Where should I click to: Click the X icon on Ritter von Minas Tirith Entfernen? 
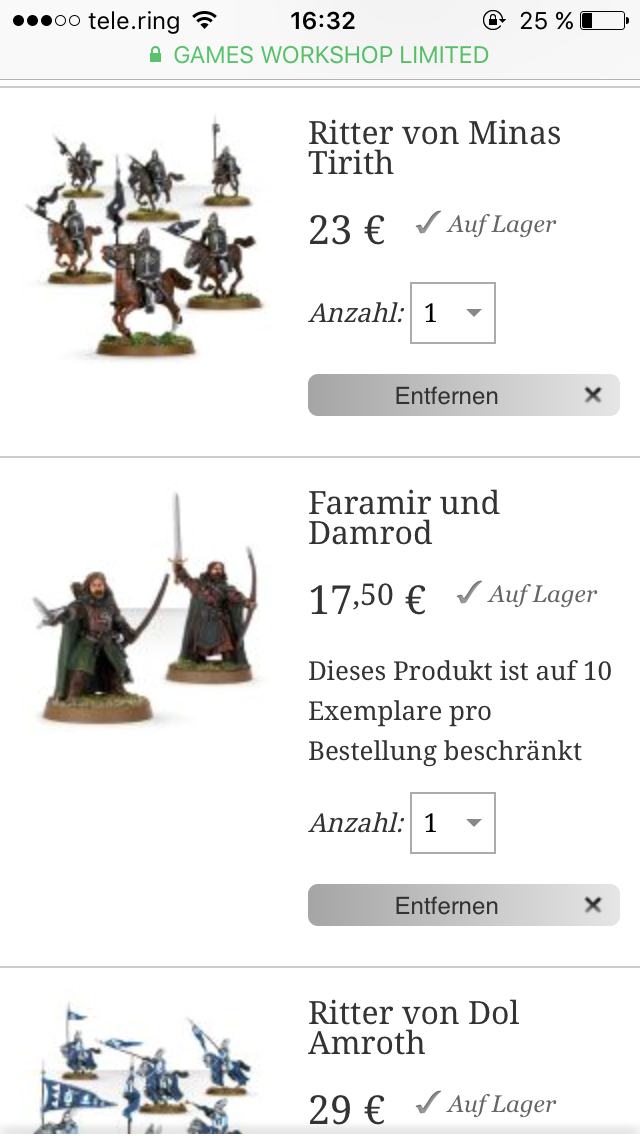[593, 395]
